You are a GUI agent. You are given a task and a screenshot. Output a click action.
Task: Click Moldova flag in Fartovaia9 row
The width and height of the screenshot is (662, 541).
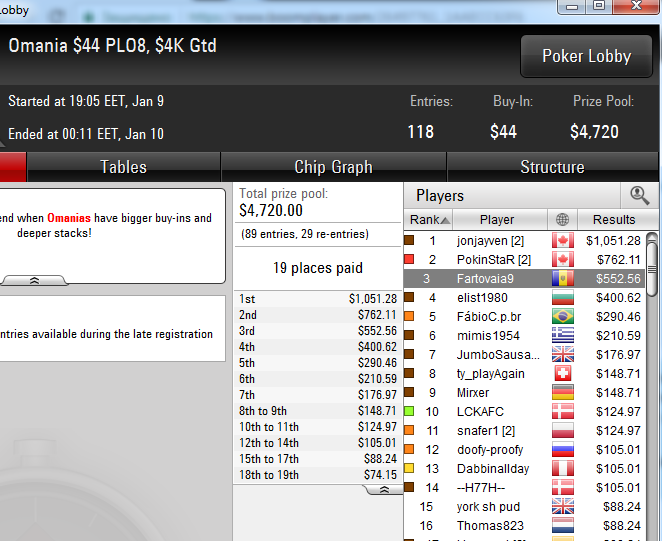click(x=563, y=278)
